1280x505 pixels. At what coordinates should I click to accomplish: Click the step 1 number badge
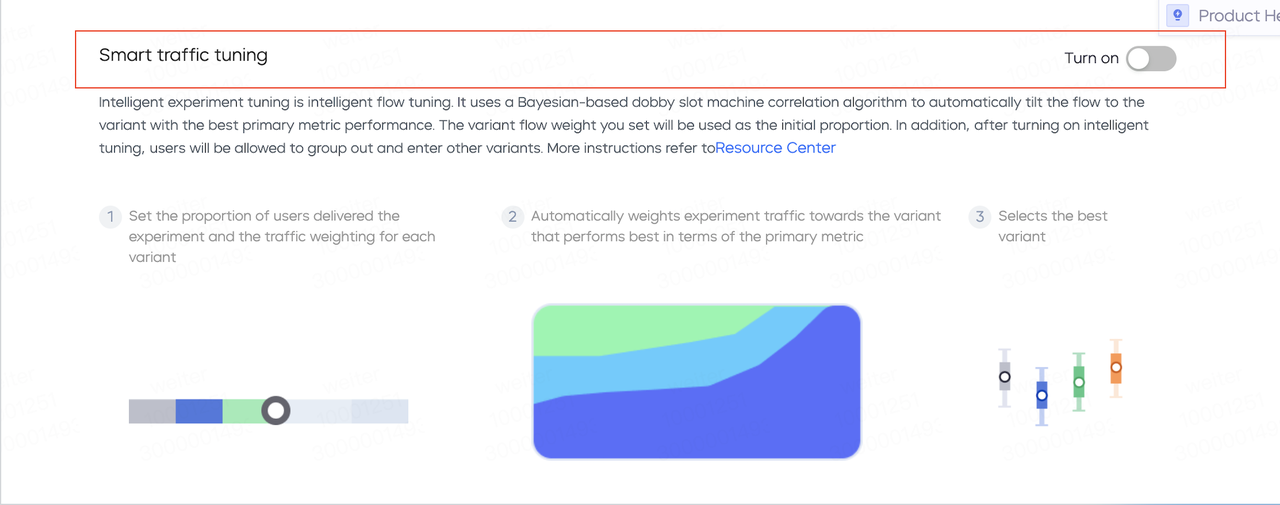click(110, 216)
